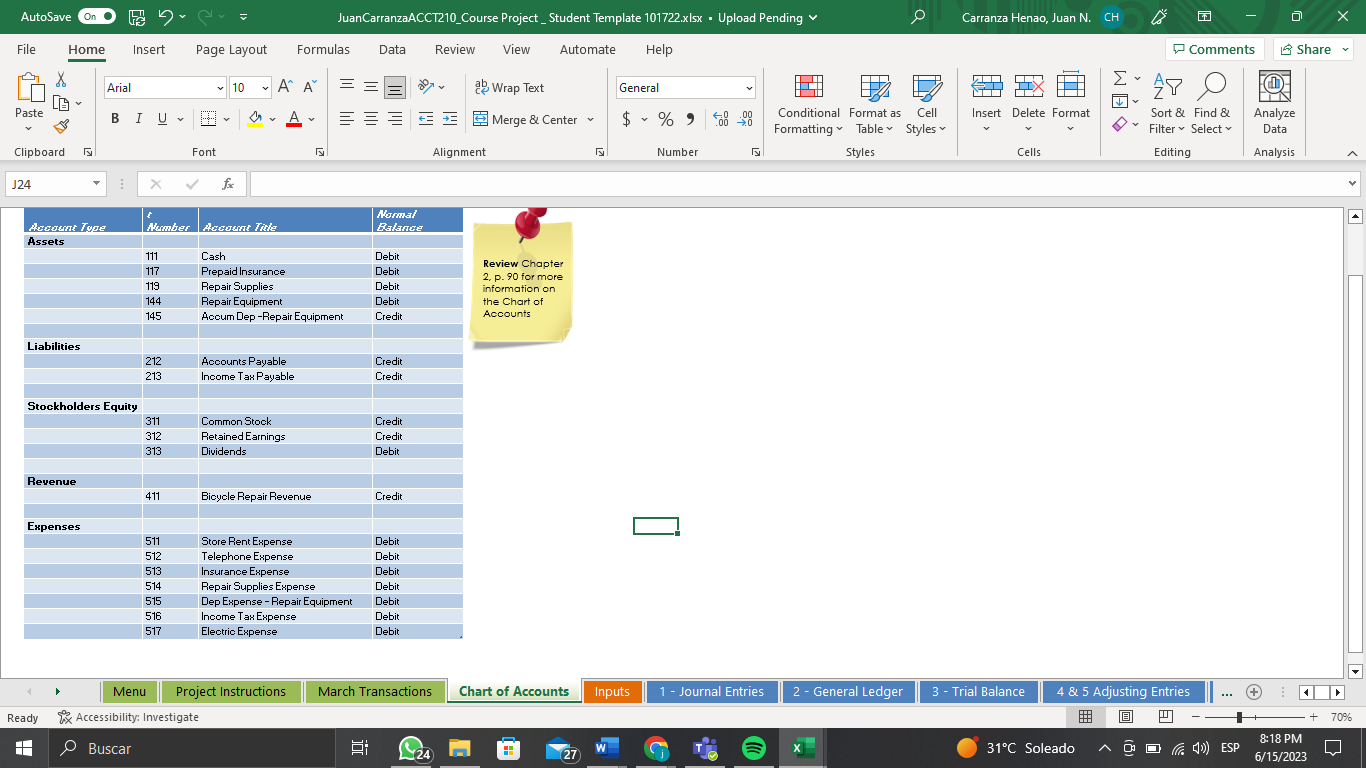This screenshot has width=1366, height=768.
Task: Switch to the March Transactions sheet tab
Action: click(x=375, y=691)
